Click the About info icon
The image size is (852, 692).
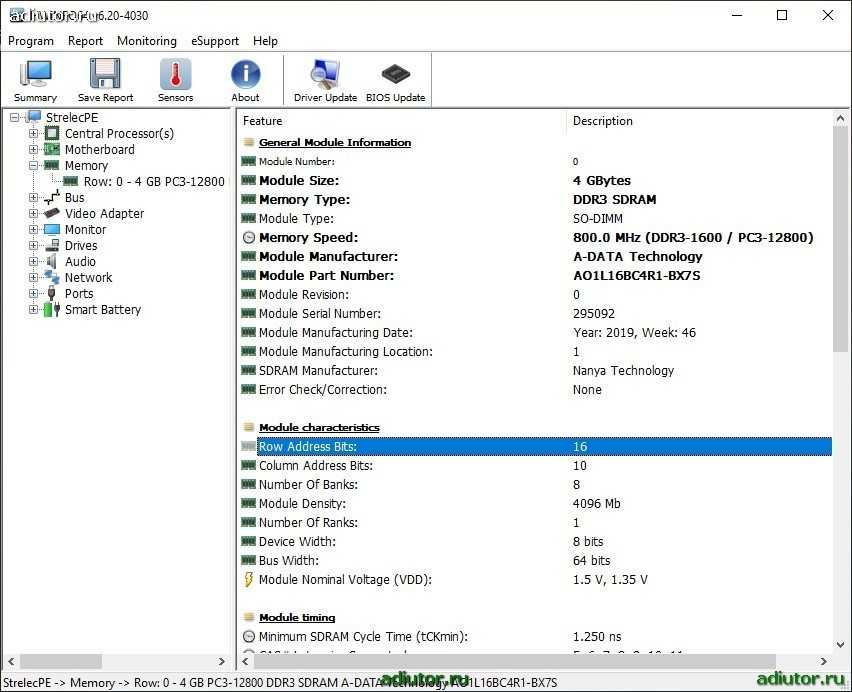(245, 80)
